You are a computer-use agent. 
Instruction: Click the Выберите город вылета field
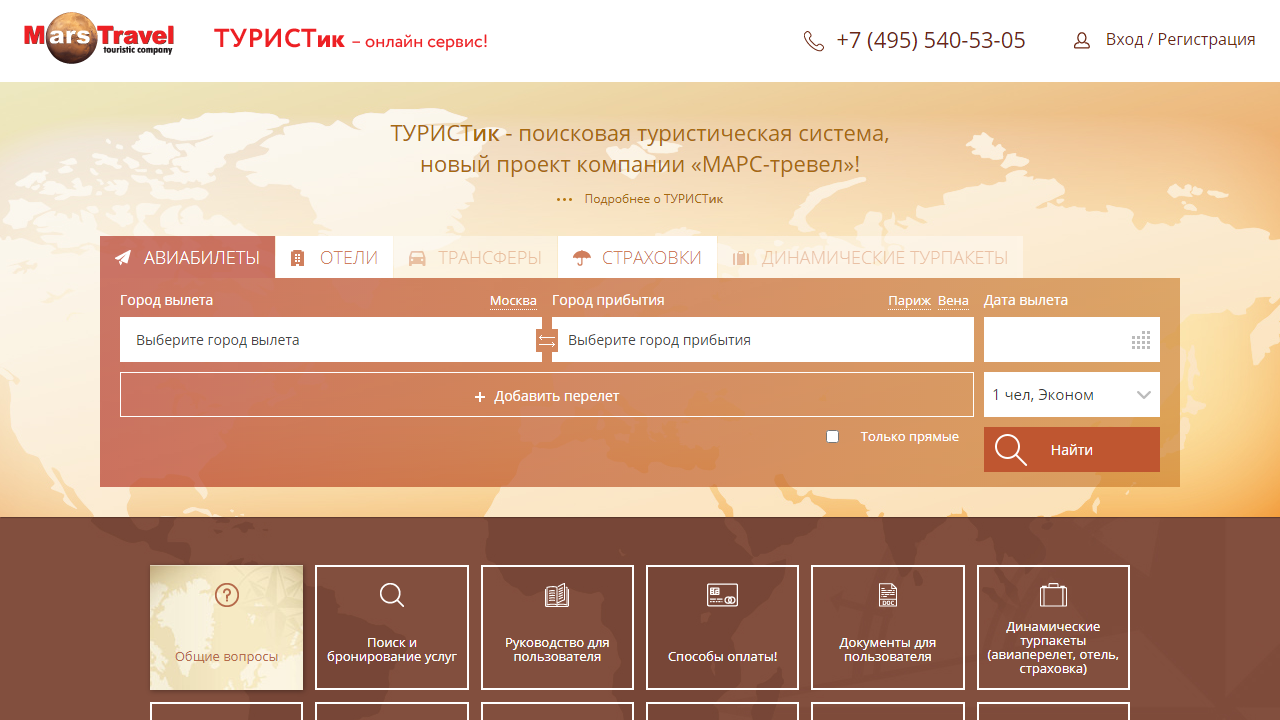coord(328,340)
